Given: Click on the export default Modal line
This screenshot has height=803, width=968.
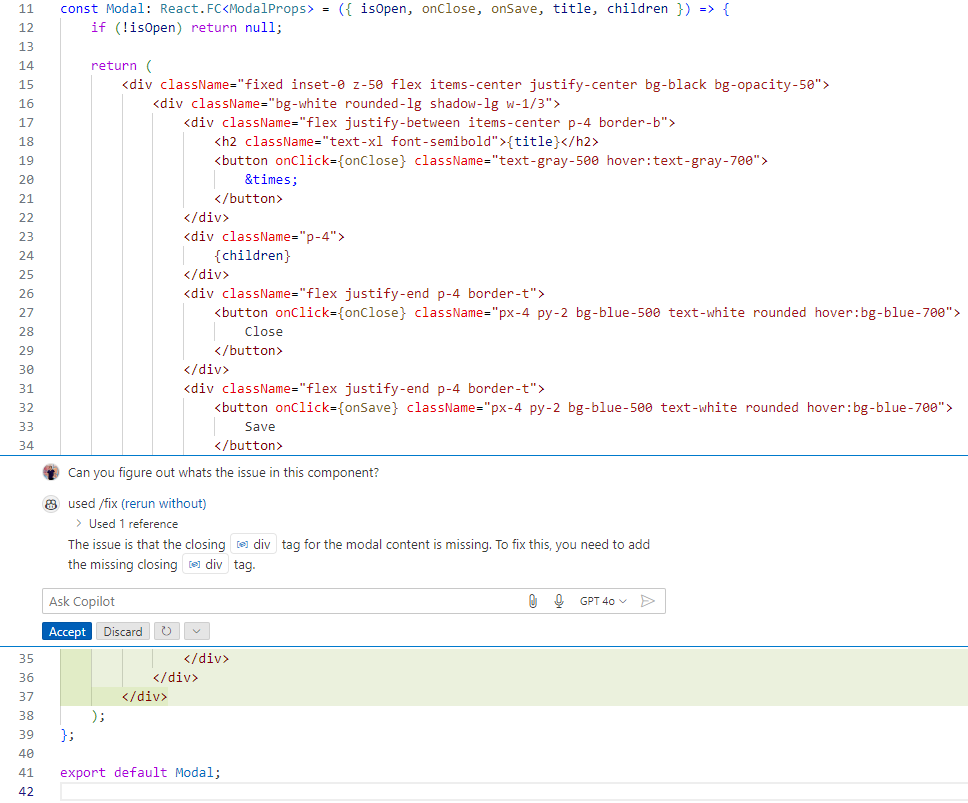Looking at the screenshot, I should pos(140,773).
